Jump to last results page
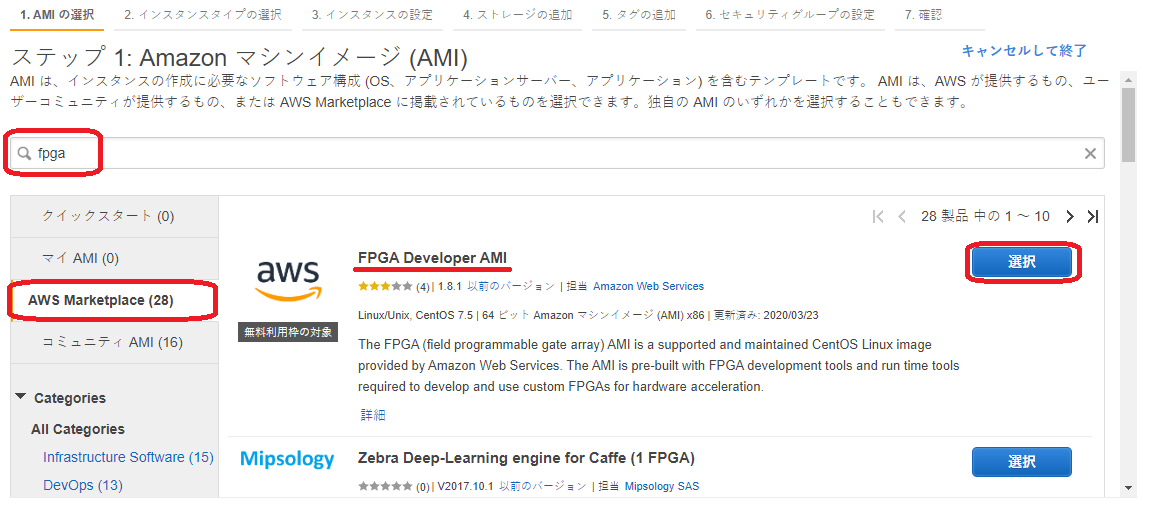This screenshot has width=1149, height=508. coord(1092,216)
